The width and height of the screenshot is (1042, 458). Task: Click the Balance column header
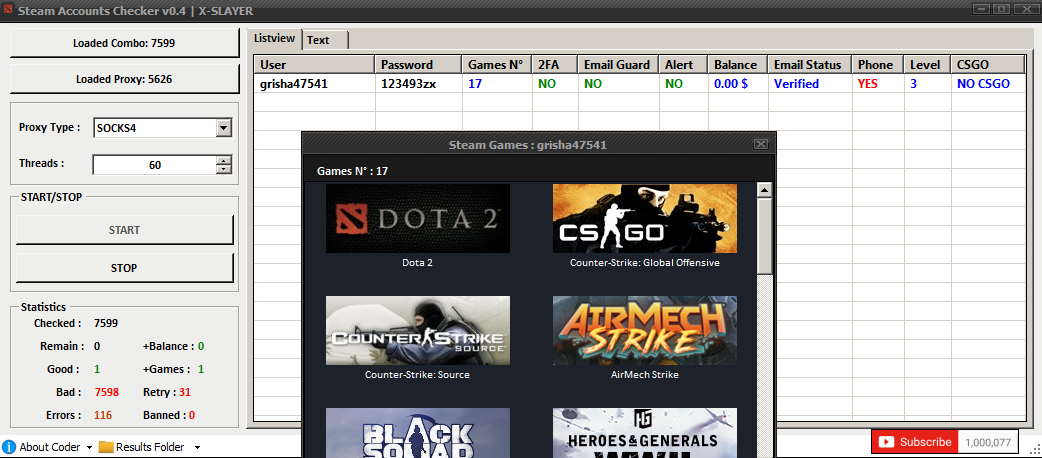[x=738, y=64]
